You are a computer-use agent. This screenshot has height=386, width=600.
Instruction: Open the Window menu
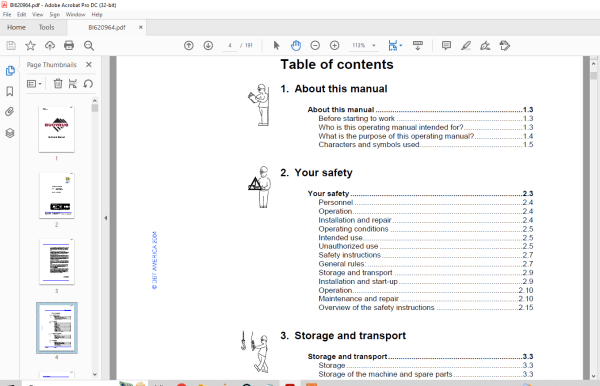[75, 15]
